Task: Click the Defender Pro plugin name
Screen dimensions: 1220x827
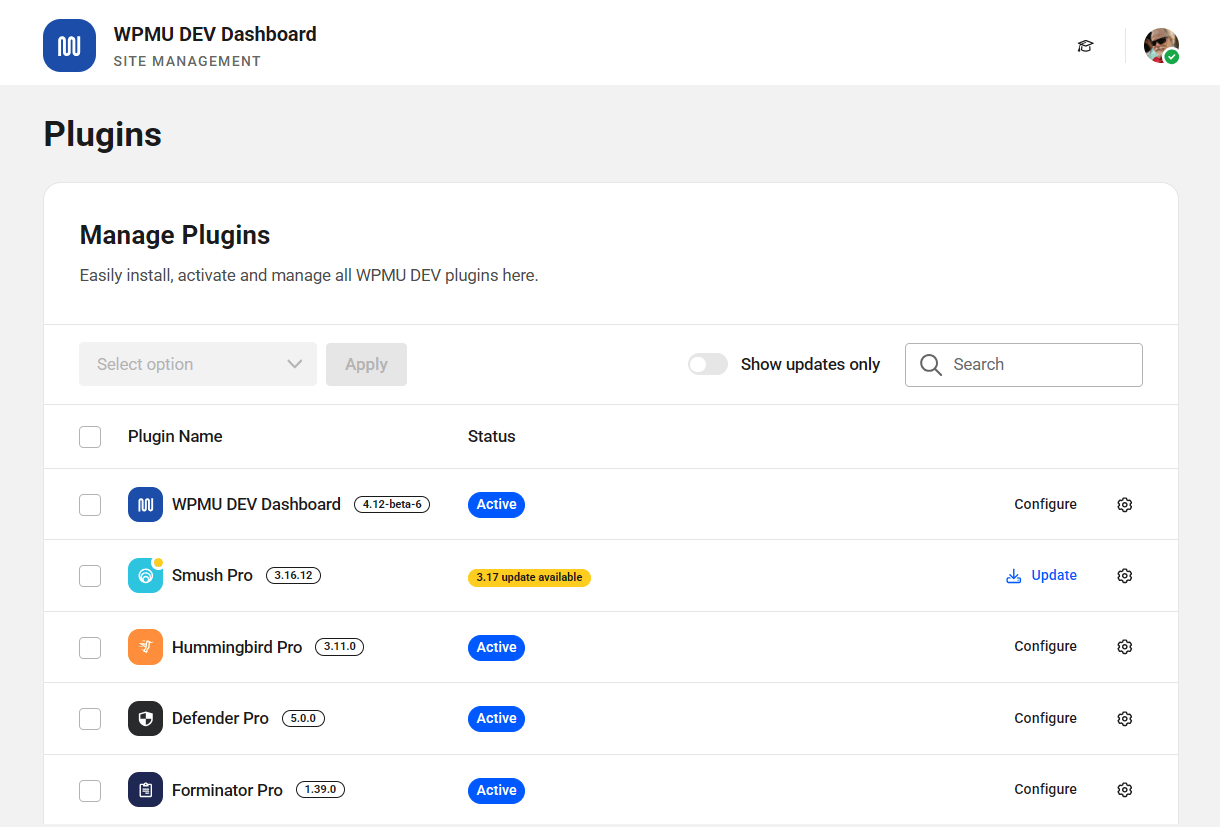Action: [x=220, y=718]
